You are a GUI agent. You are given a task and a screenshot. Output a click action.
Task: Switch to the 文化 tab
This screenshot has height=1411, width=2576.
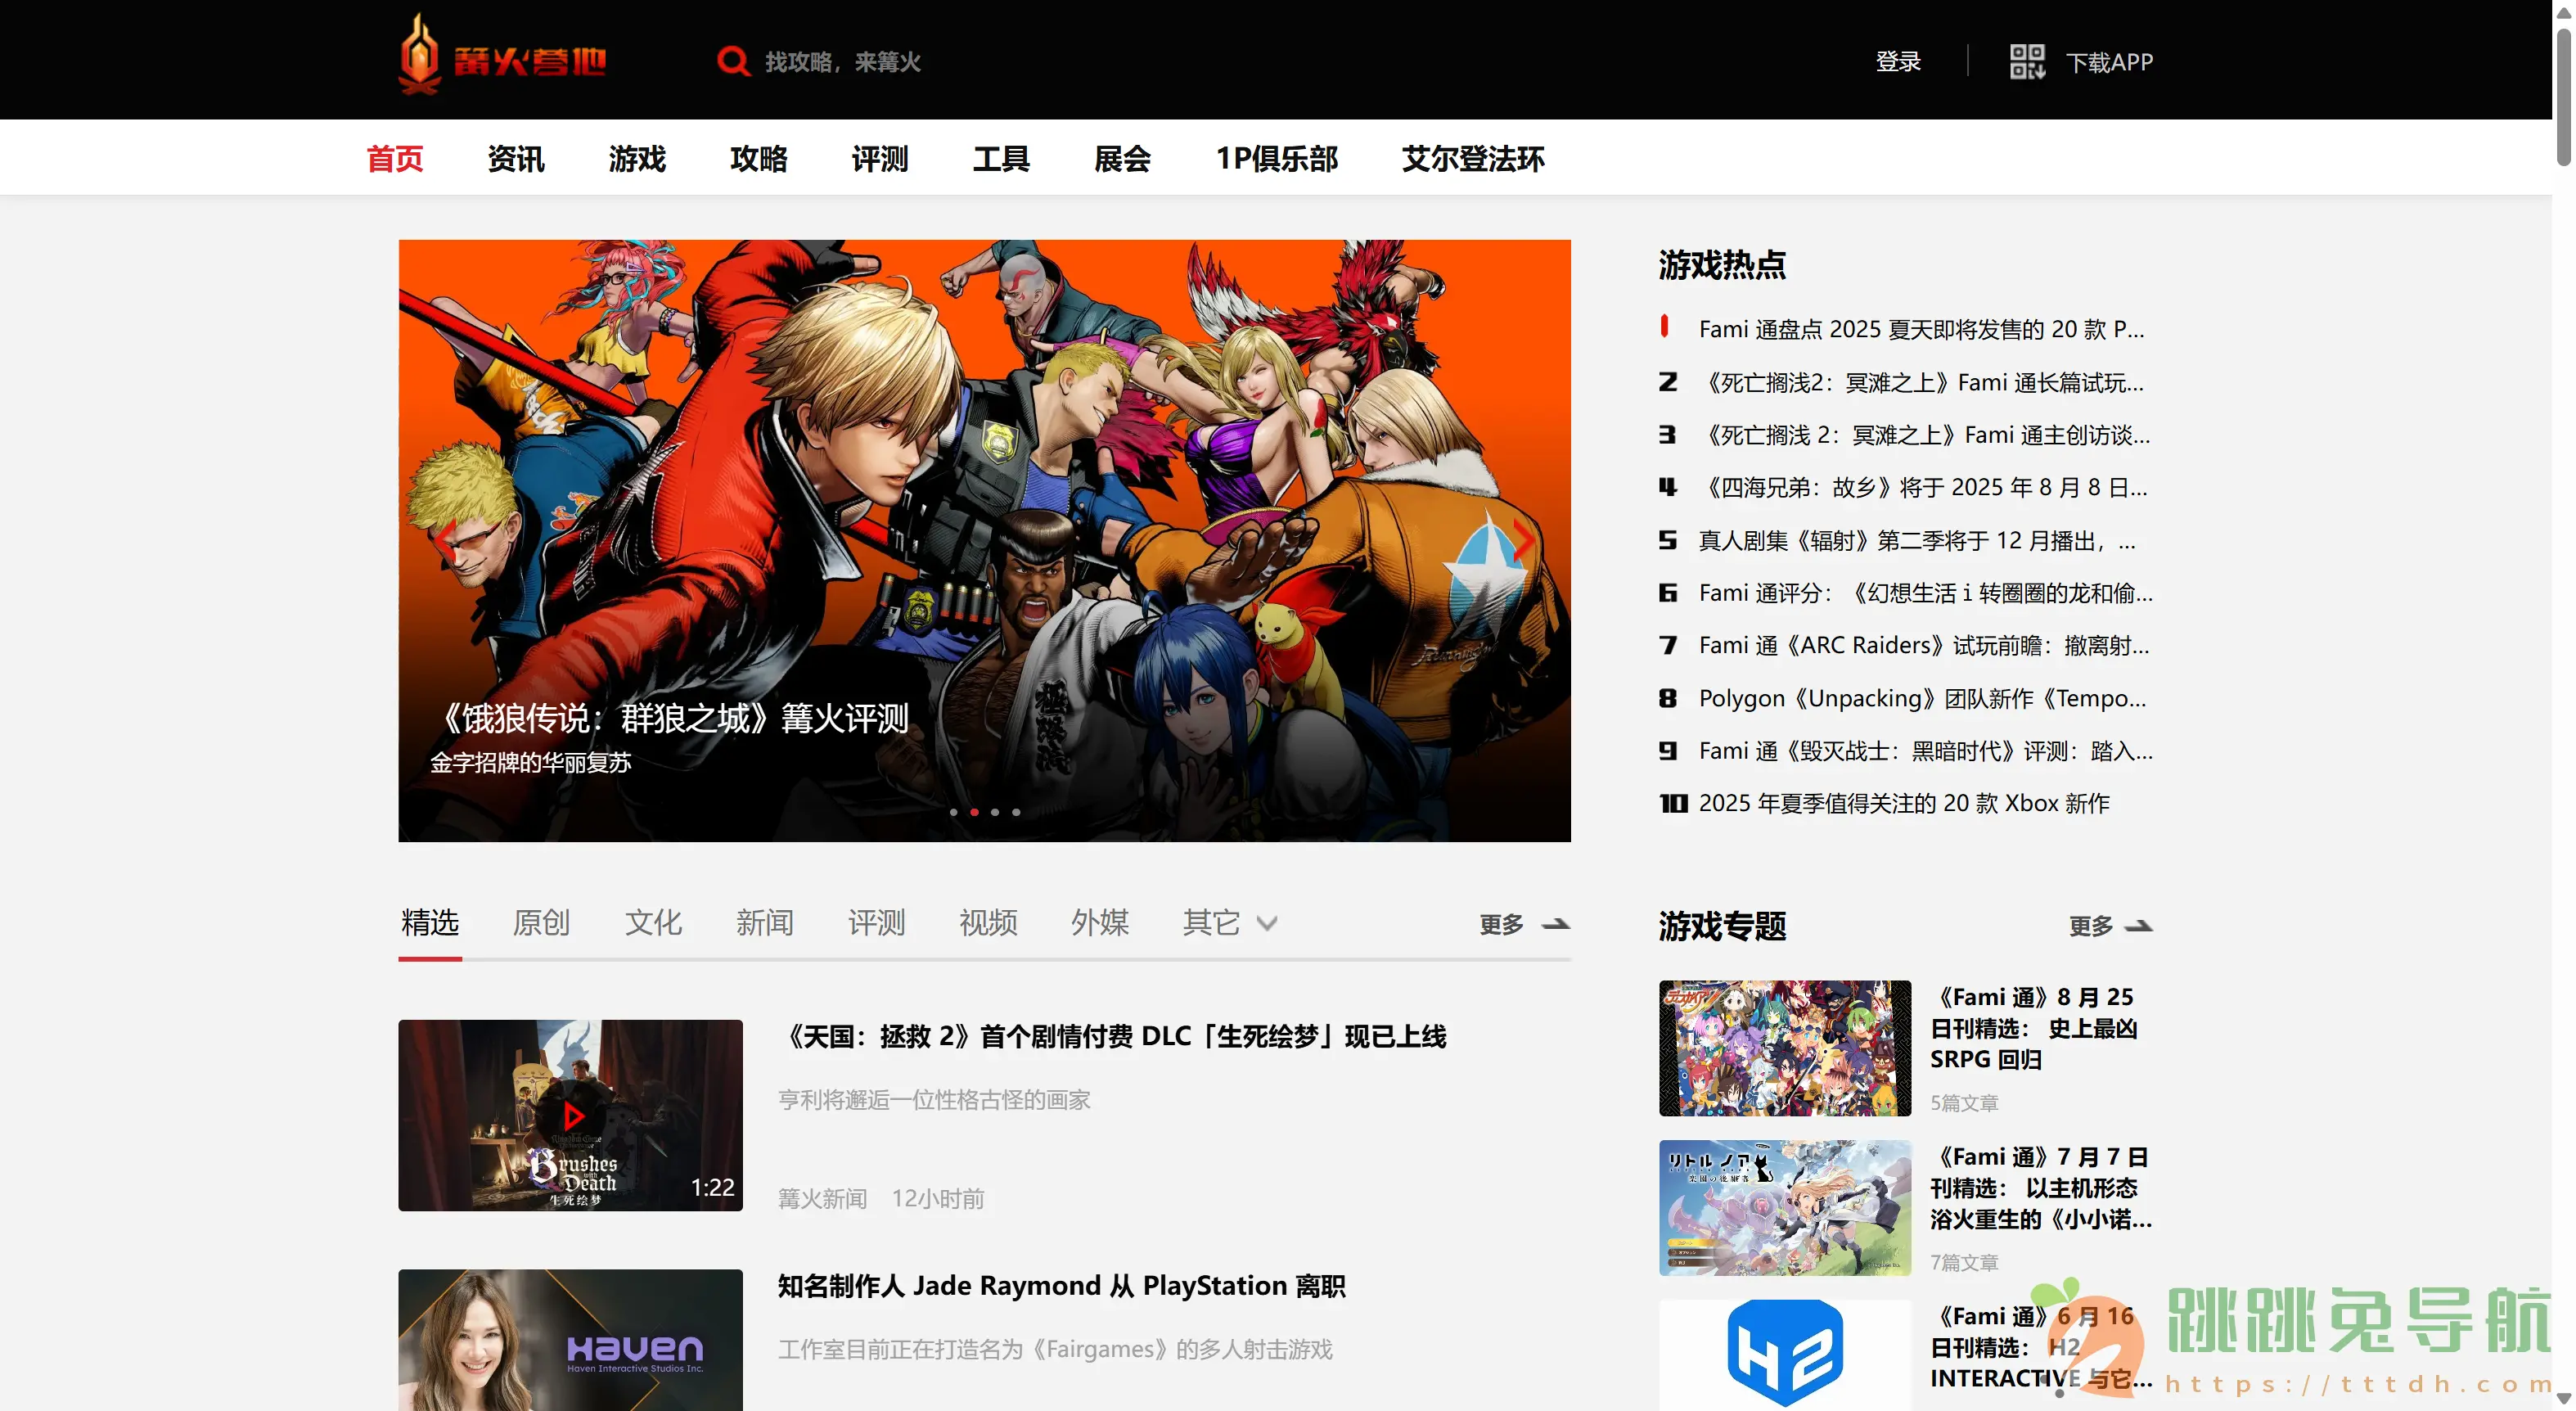point(653,922)
